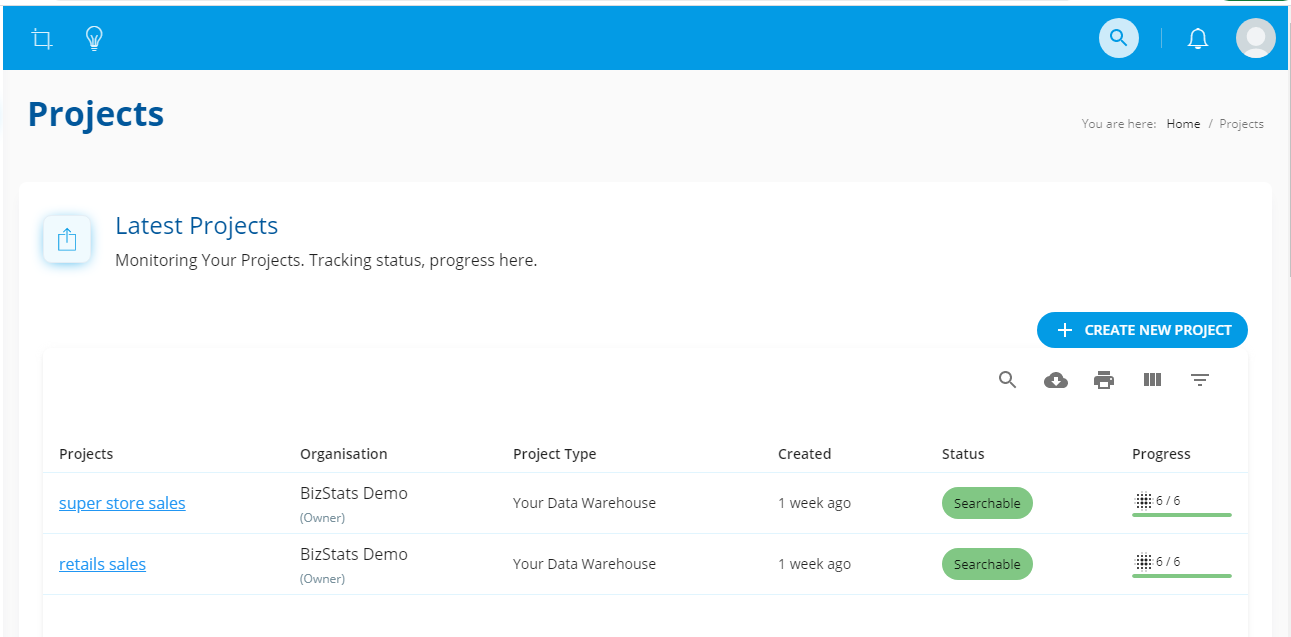Click the Searchable badge for super store sales
The image size is (1291, 637).
(987, 503)
